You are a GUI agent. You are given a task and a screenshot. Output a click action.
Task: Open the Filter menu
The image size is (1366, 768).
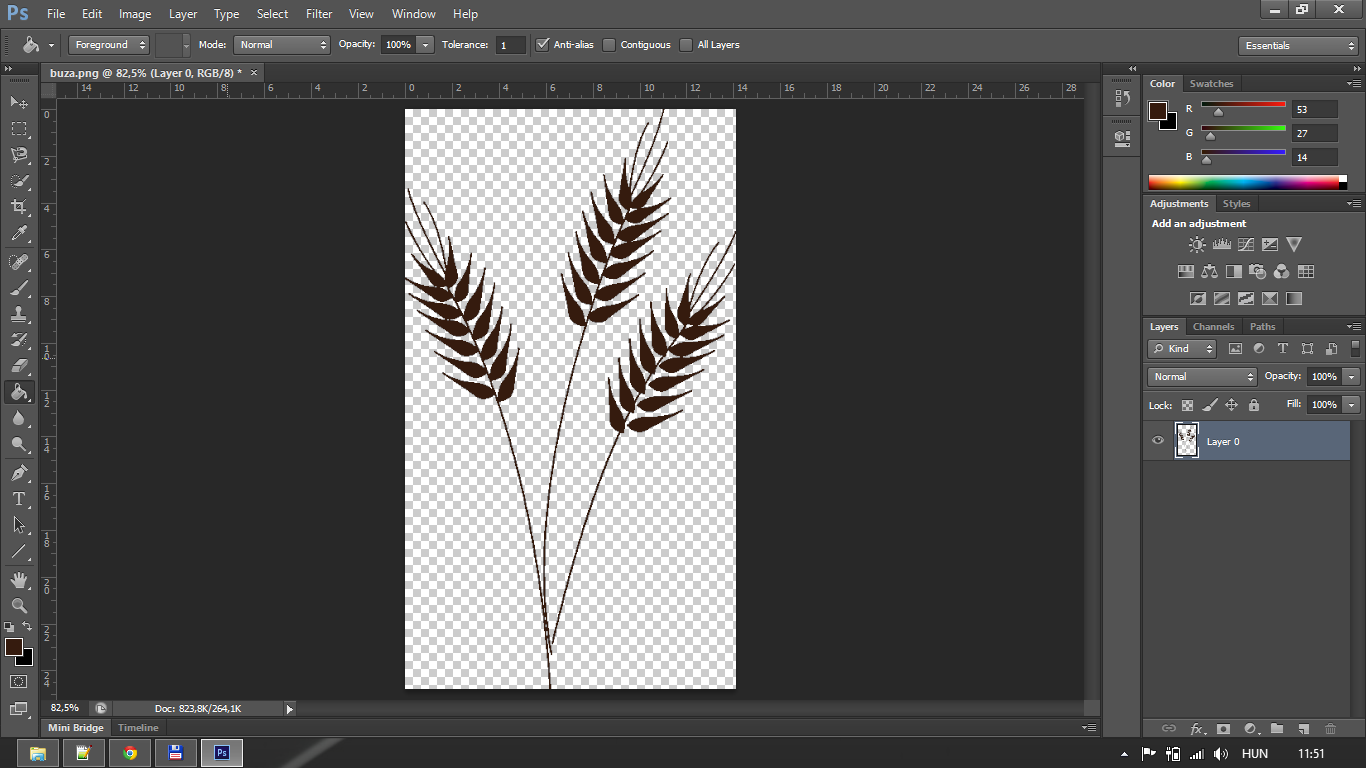319,14
